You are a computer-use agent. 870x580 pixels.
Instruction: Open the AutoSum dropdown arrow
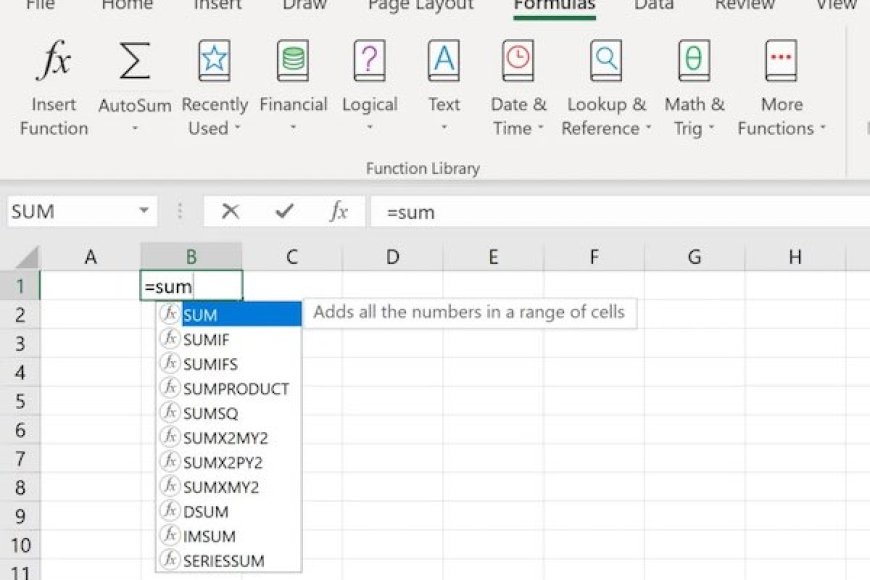(133, 127)
